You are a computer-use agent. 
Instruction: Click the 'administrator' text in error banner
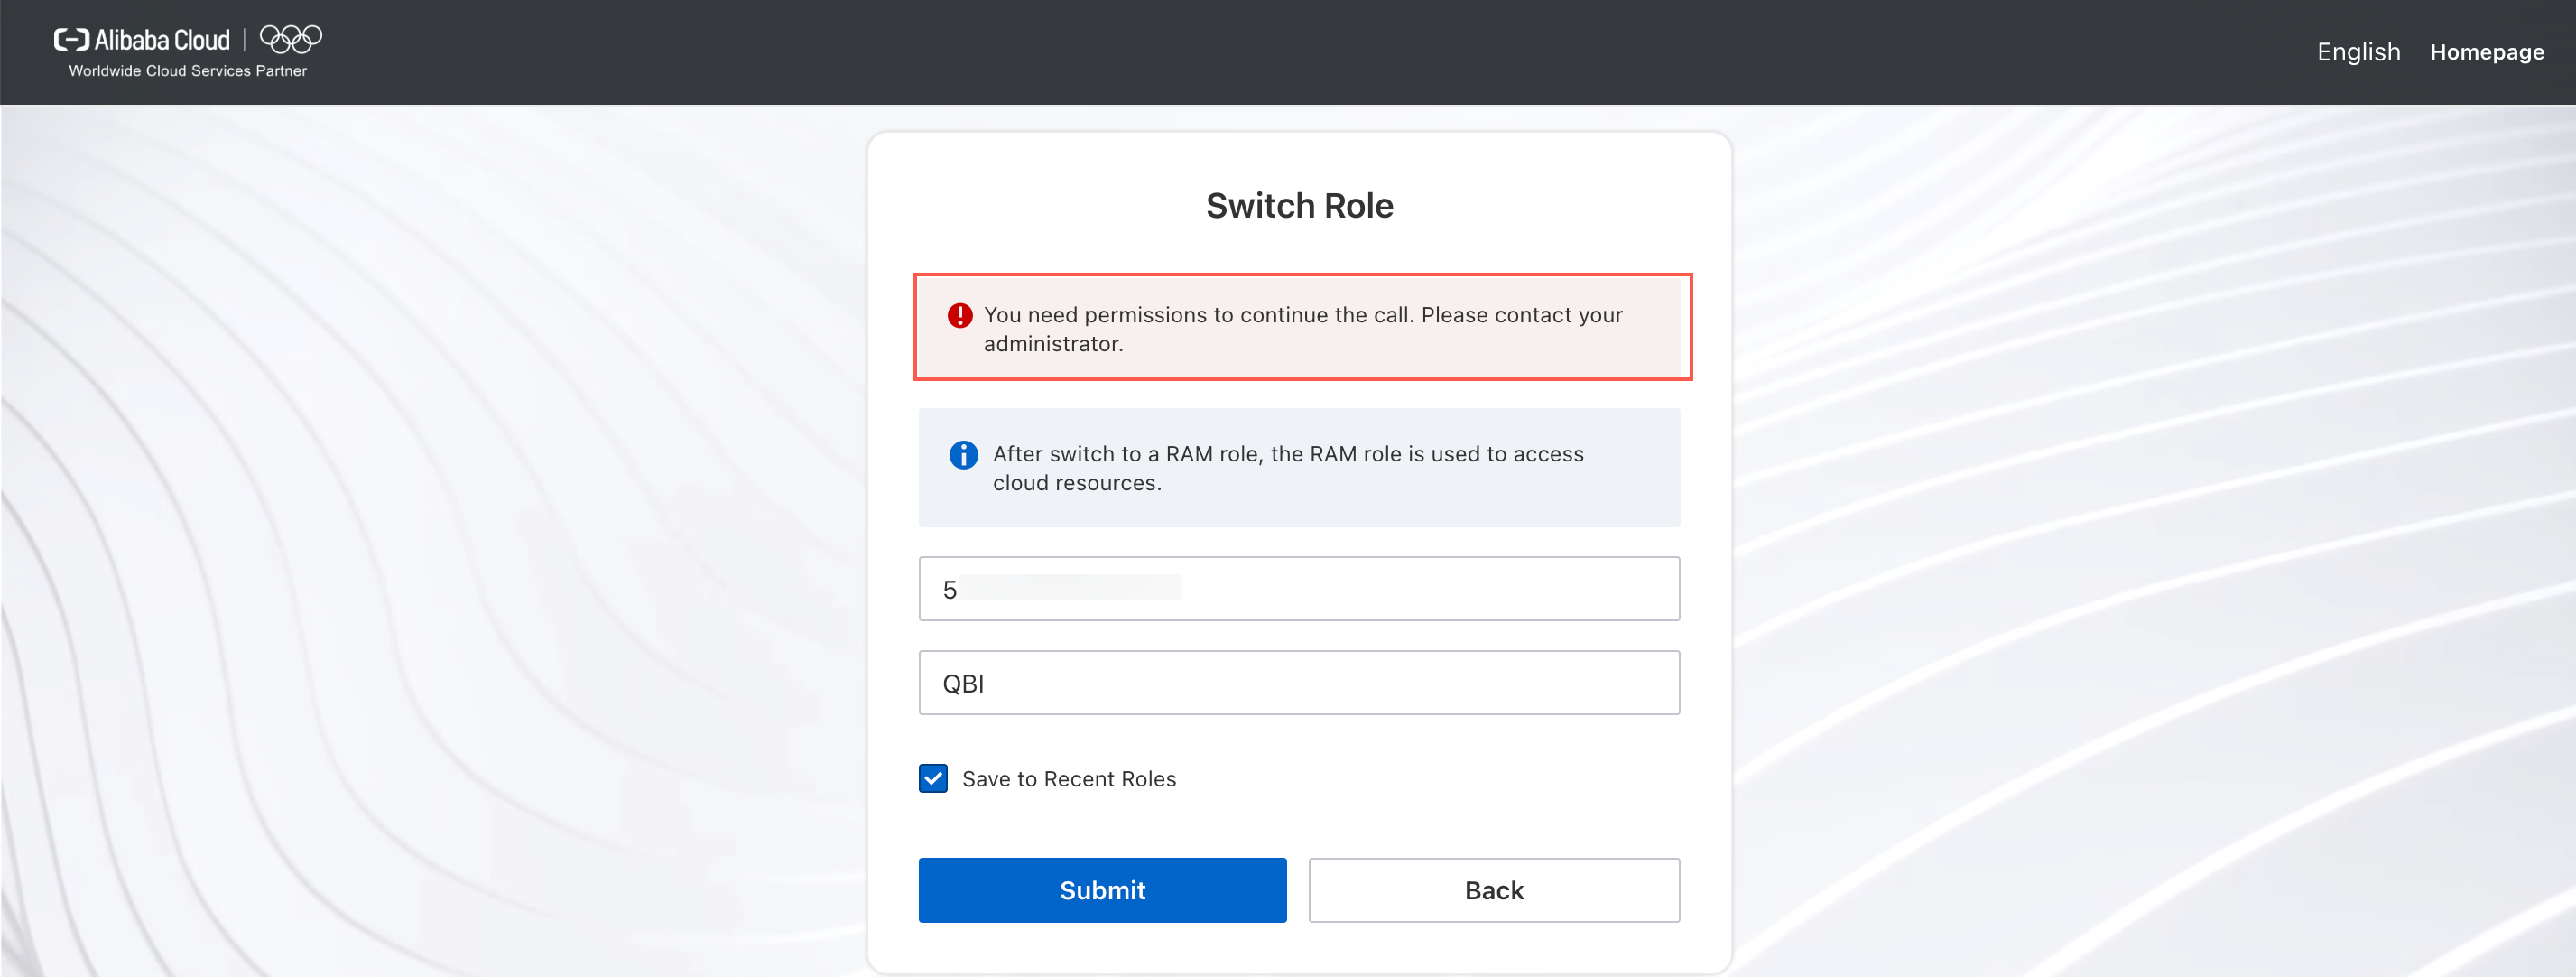pyautogui.click(x=1053, y=344)
